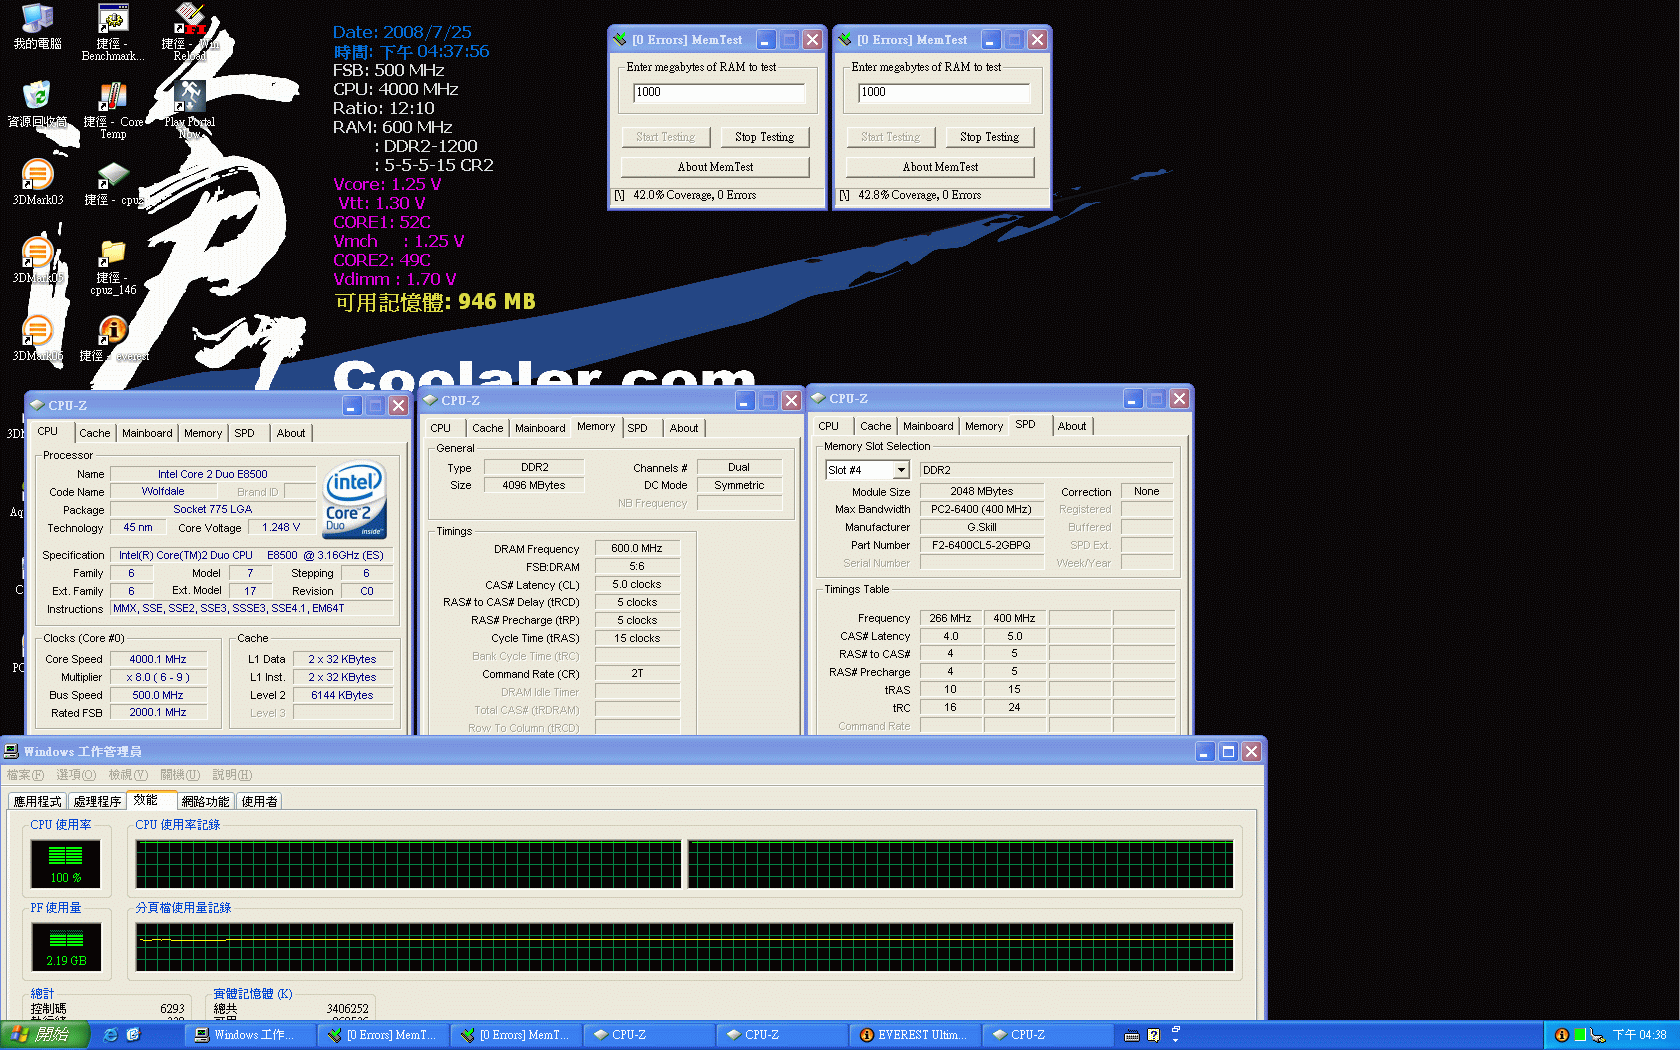Click the second MemTest window title icon
1680x1050 pixels.
[x=845, y=40]
